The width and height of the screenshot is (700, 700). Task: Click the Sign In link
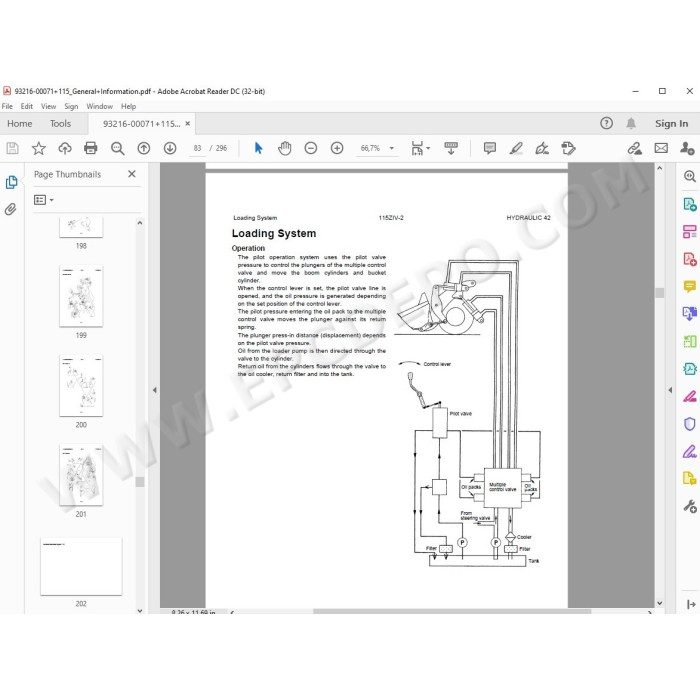[671, 124]
